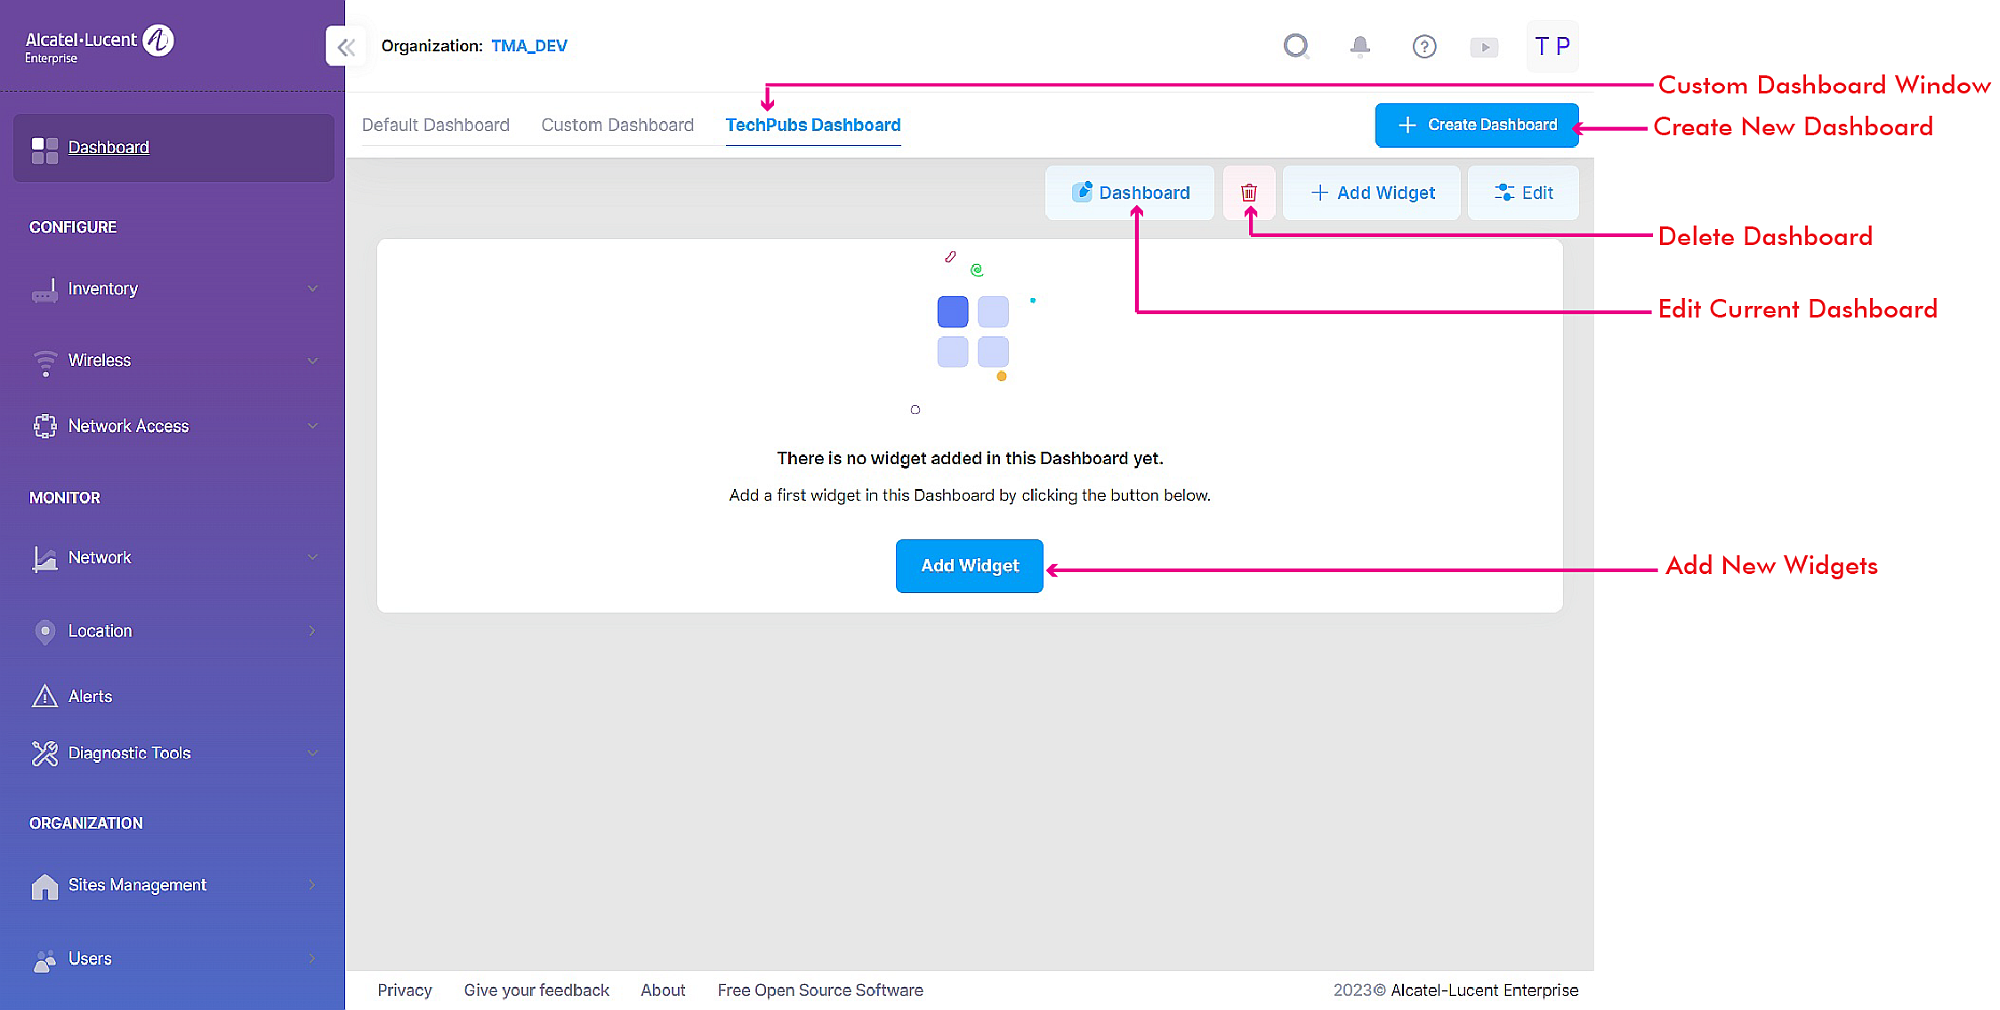The height and width of the screenshot is (1010, 2000).
Task: Click the Users people icon
Action: pos(45,960)
